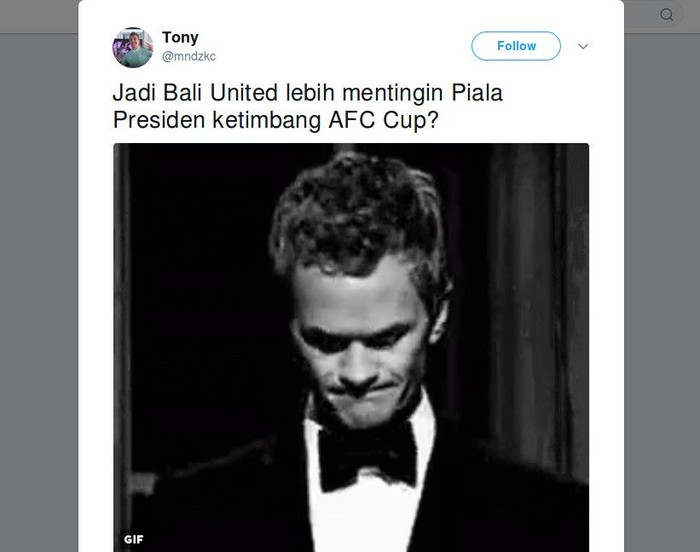Open the @mndzkc handle link
The height and width of the screenshot is (552, 700).
pos(188,56)
